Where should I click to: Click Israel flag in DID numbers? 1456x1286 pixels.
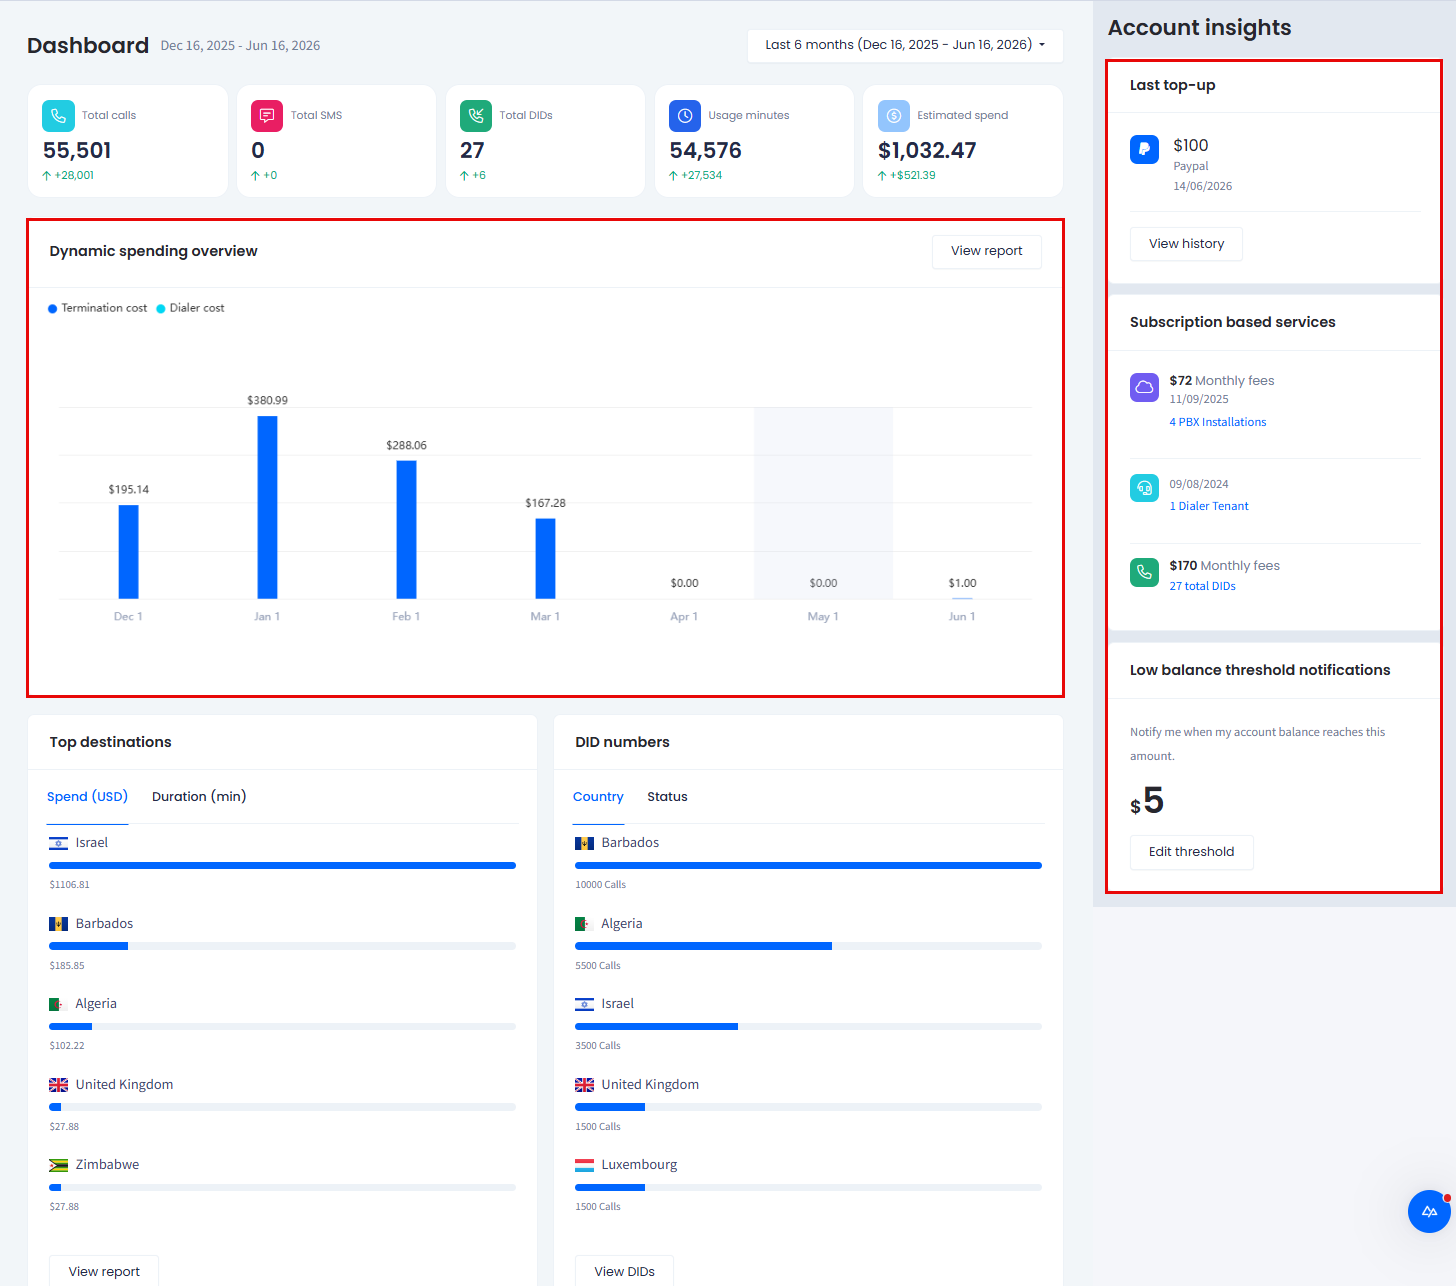[585, 1004]
